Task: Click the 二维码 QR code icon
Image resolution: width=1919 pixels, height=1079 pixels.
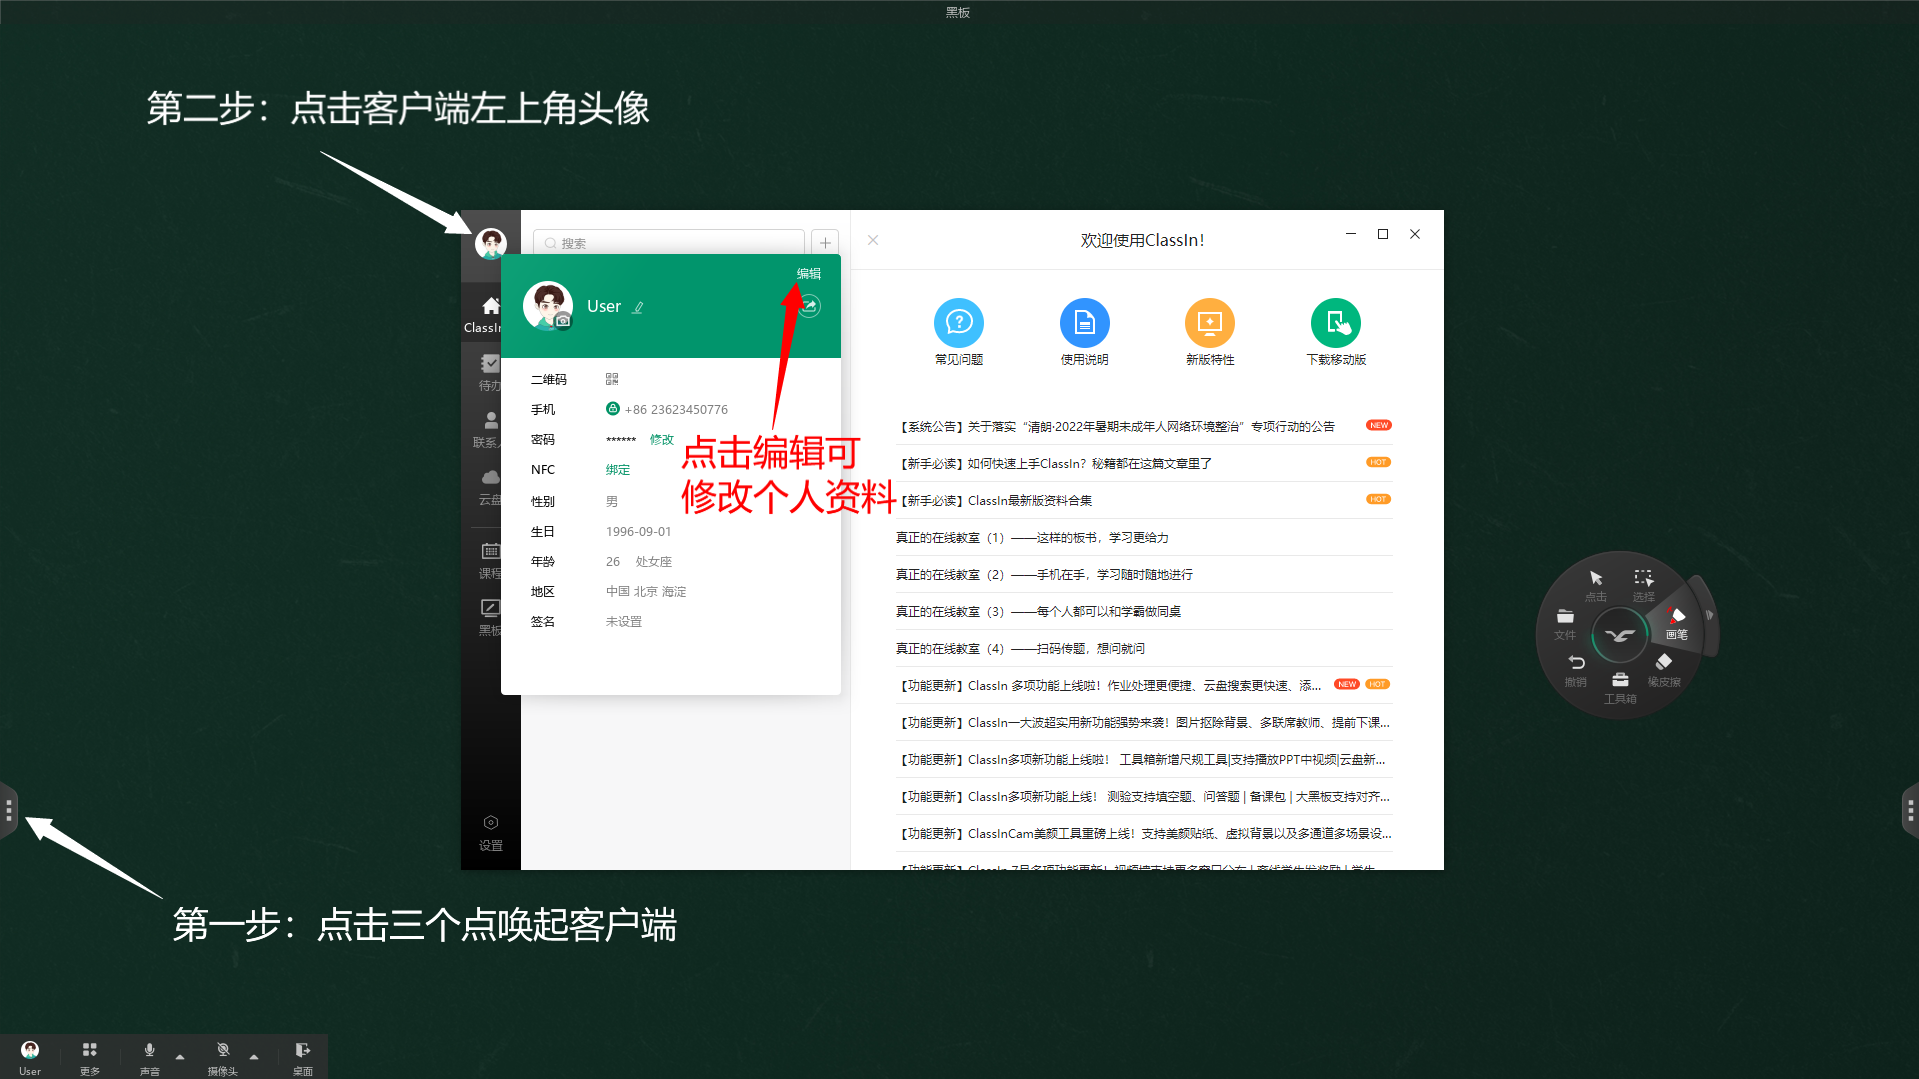Action: 612,379
